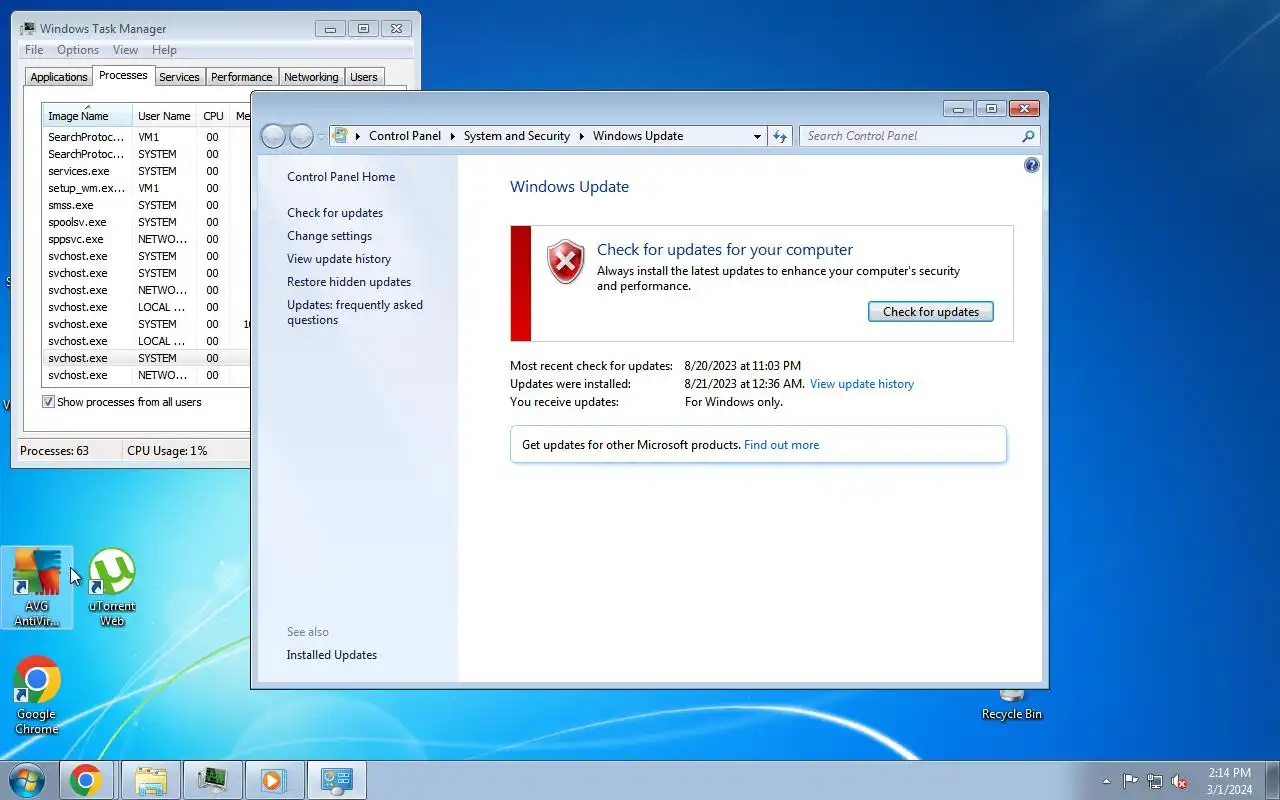The height and width of the screenshot is (800, 1280).
Task: Open Change settings sidebar link
Action: pyautogui.click(x=329, y=236)
